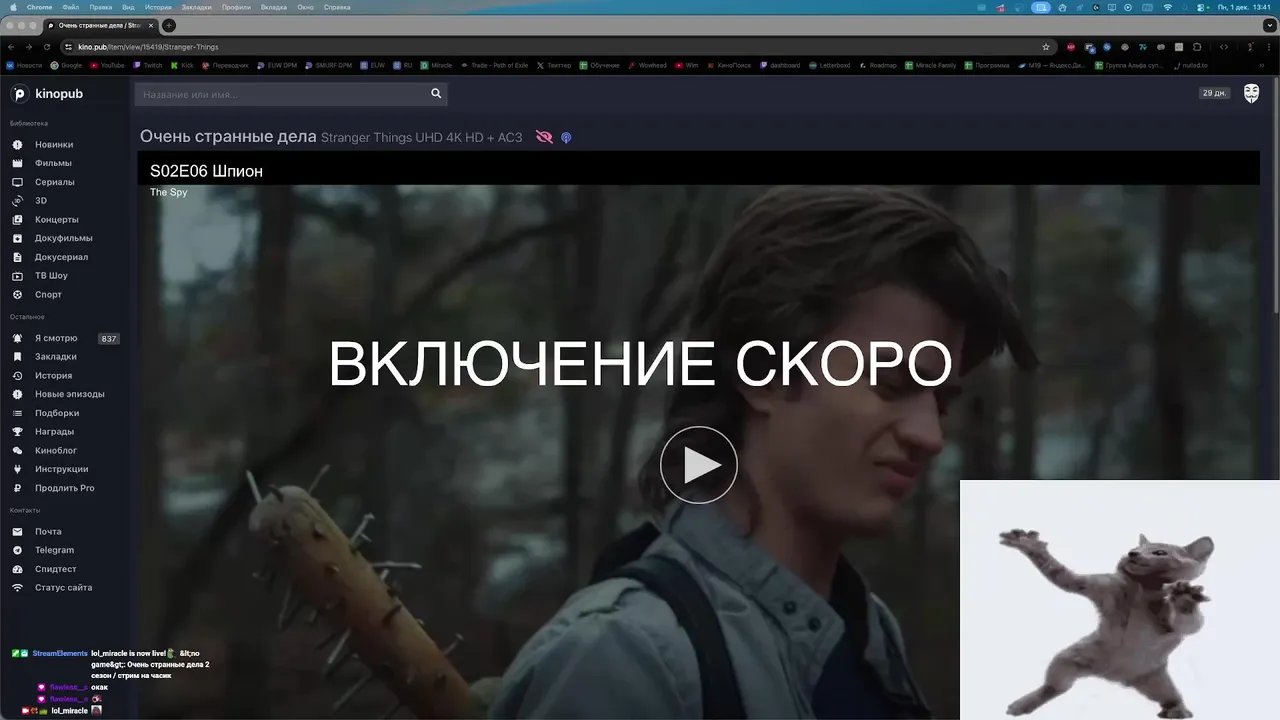Play the S02E06 Шпион video
Image resolution: width=1280 pixels, height=720 pixels.
(698, 465)
